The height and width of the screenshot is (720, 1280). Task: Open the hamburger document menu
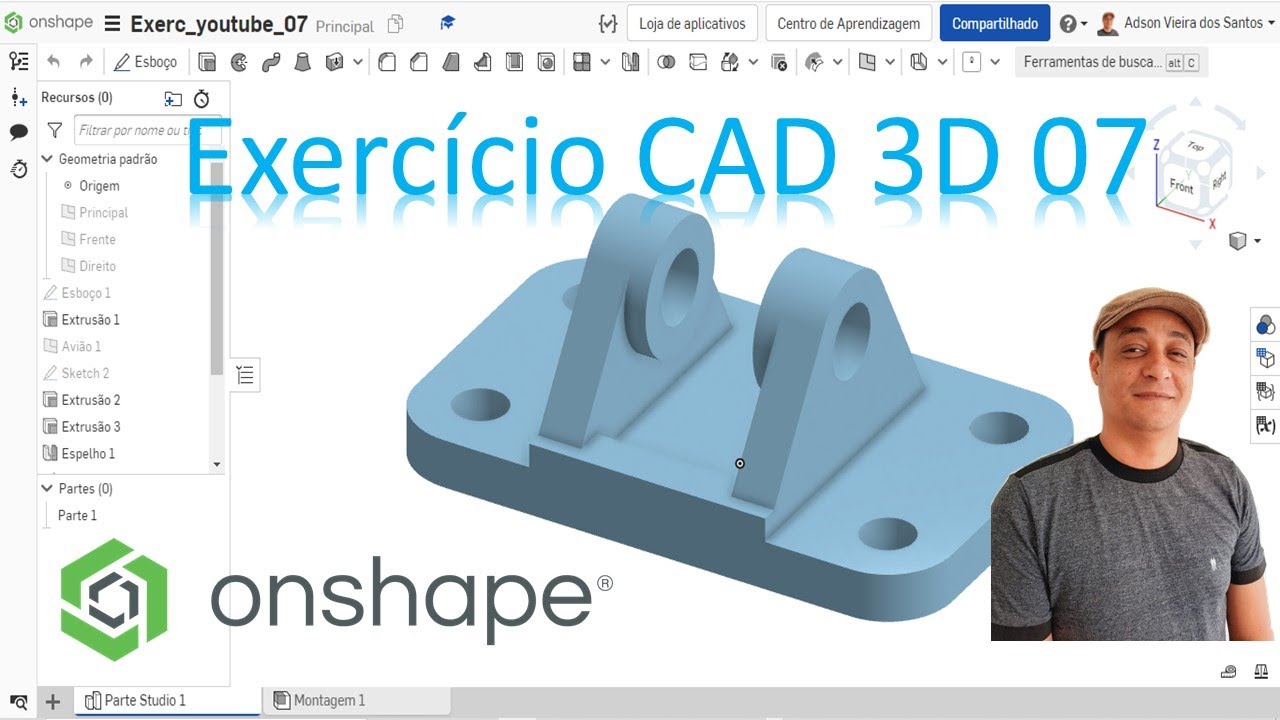click(112, 23)
